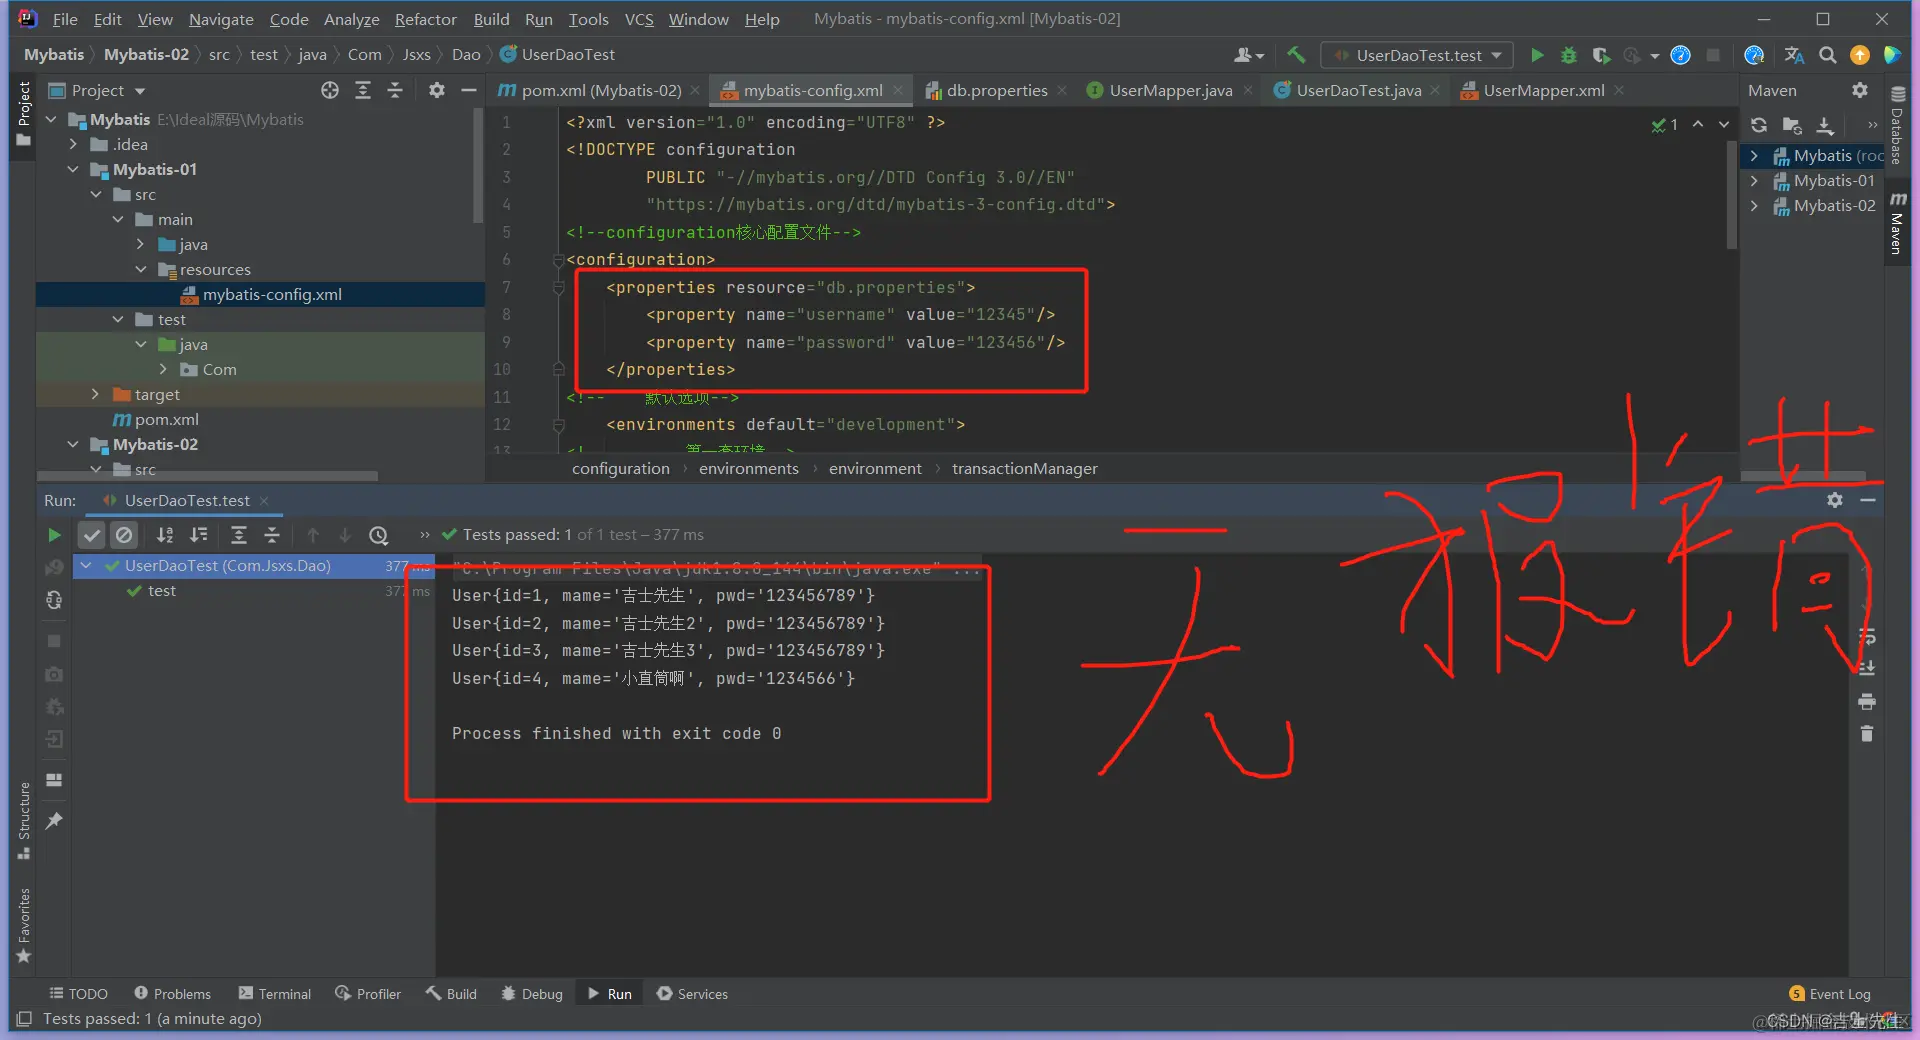Sort test results alphabetically
1920x1040 pixels.
click(x=165, y=535)
